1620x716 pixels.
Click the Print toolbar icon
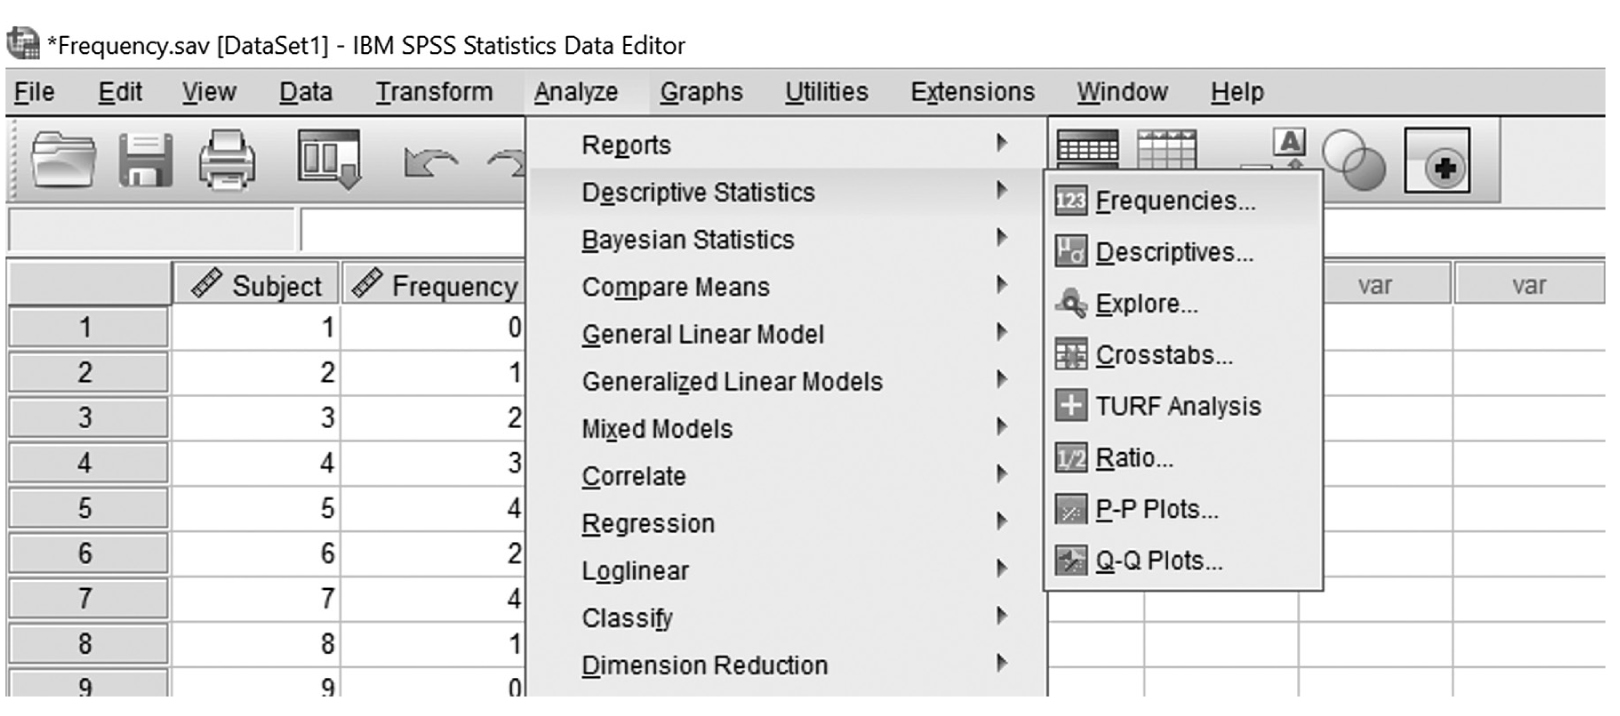(227, 160)
